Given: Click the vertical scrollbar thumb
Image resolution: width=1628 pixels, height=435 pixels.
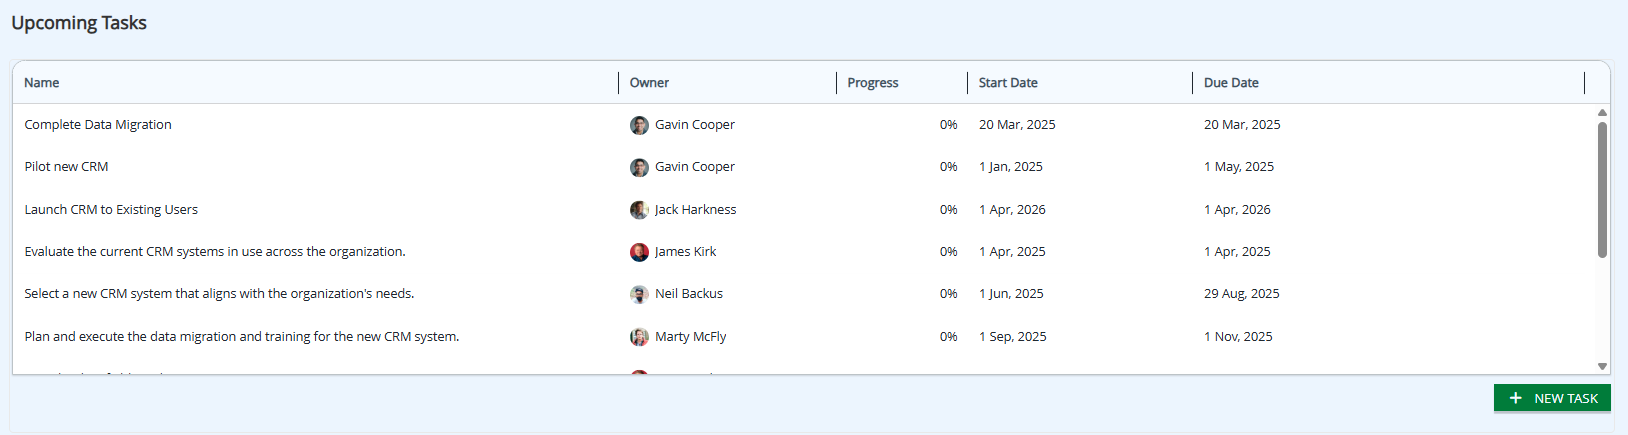Looking at the screenshot, I should pos(1602,190).
